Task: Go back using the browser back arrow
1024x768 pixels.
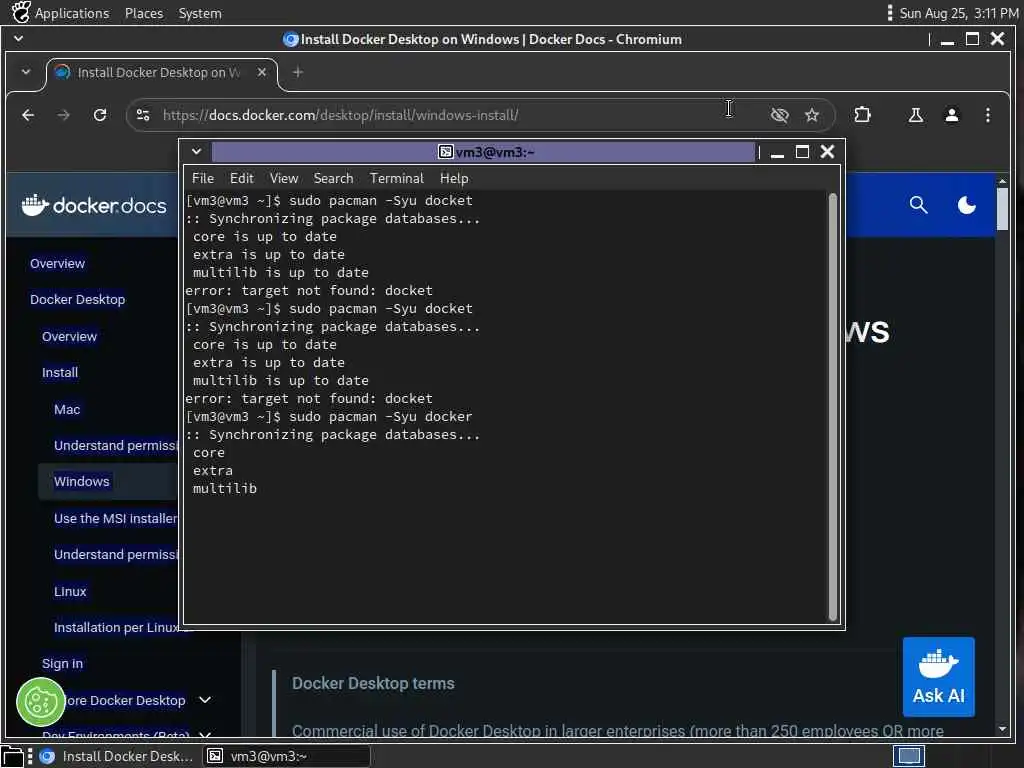Action: pyautogui.click(x=28, y=115)
